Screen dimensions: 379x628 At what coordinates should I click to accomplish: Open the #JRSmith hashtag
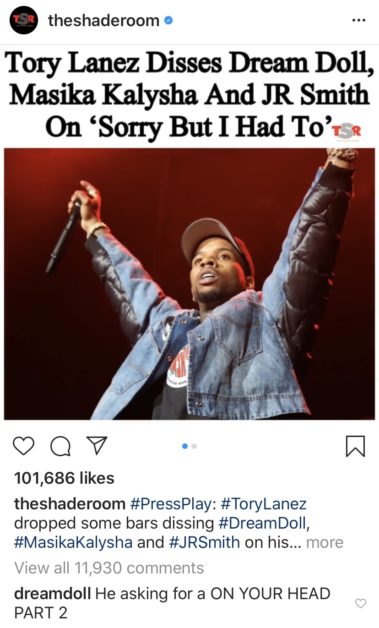(205, 543)
